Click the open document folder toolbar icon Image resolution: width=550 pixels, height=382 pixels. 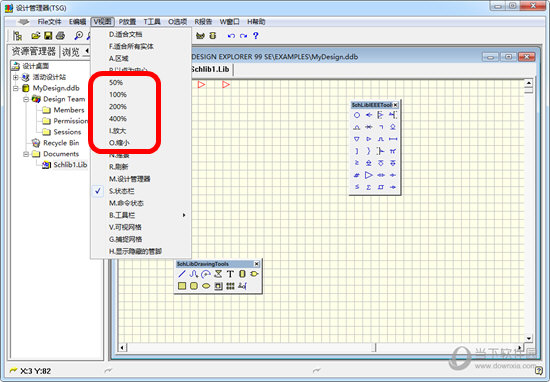(36, 35)
